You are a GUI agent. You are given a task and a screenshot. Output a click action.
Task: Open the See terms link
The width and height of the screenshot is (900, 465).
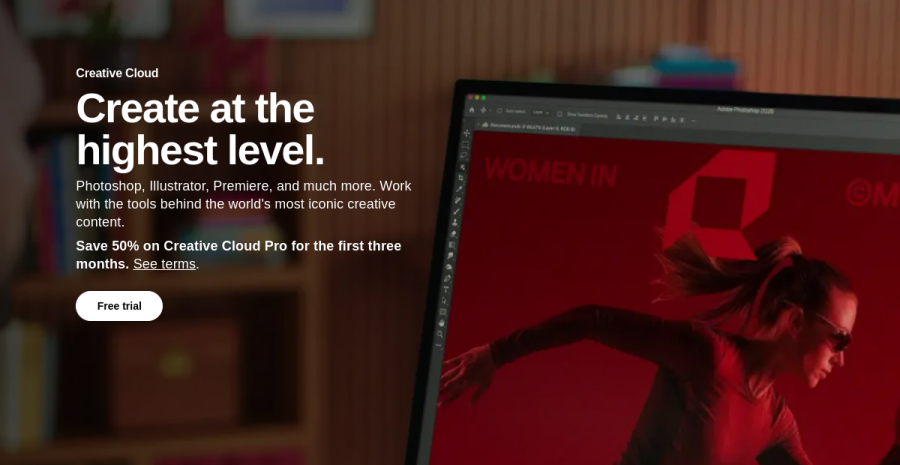coord(165,264)
